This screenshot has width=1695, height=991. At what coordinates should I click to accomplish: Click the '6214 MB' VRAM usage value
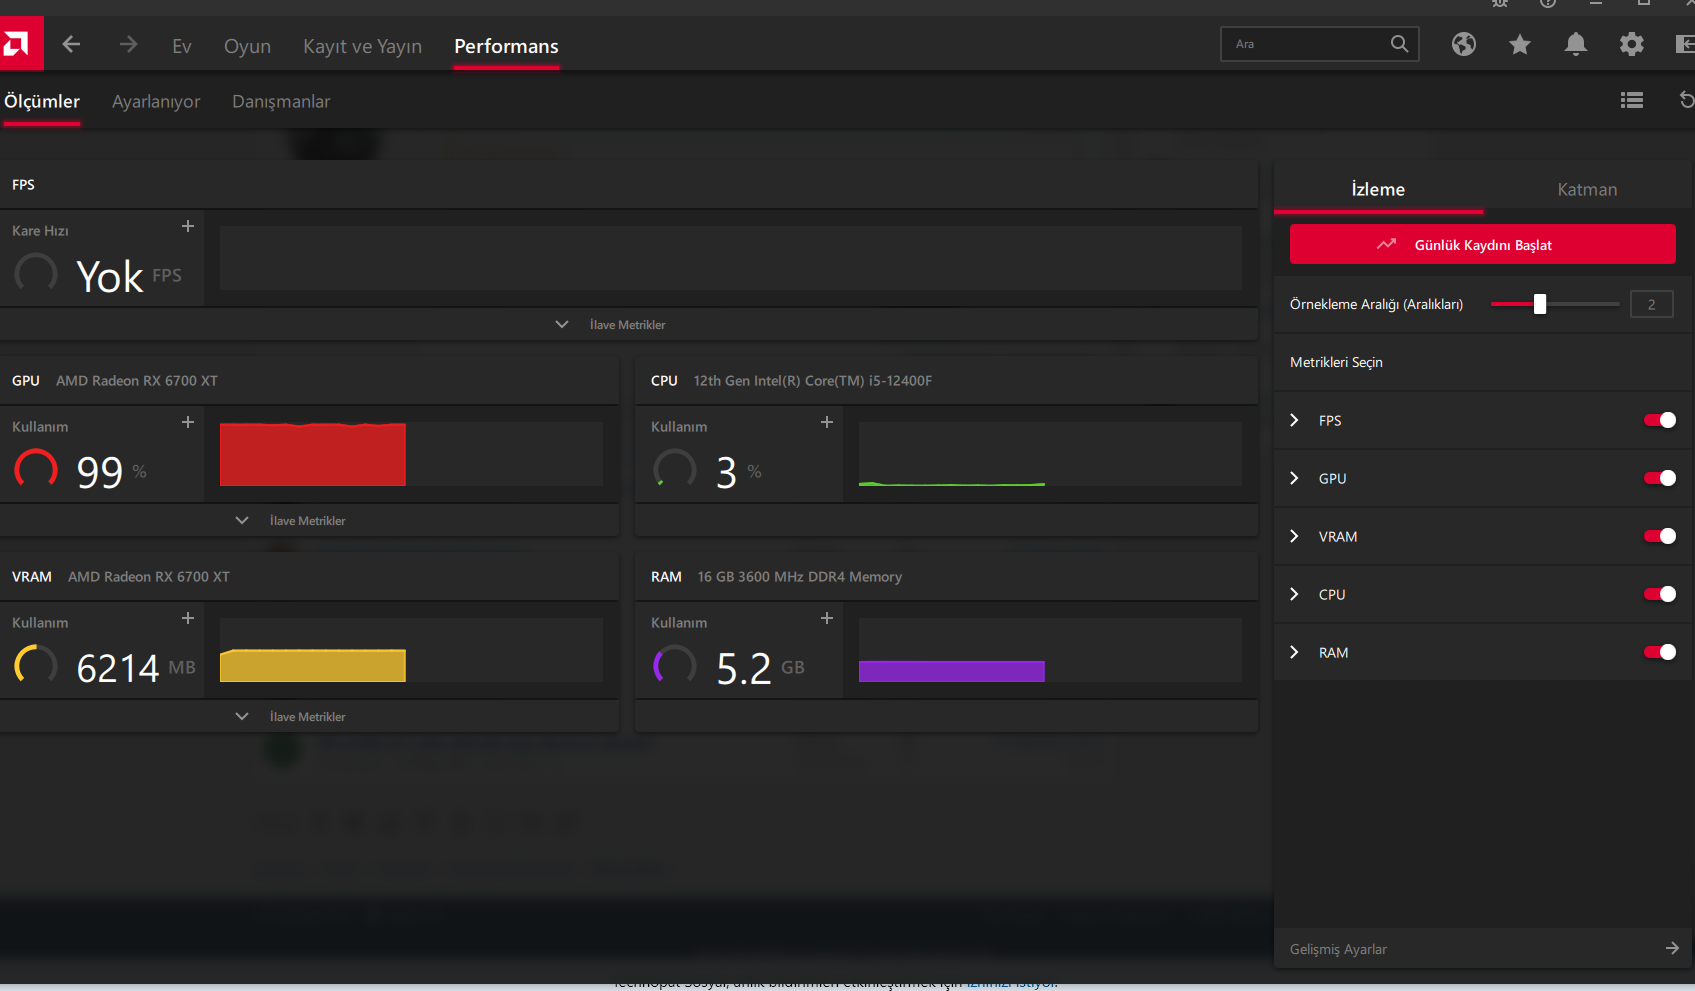136,668
